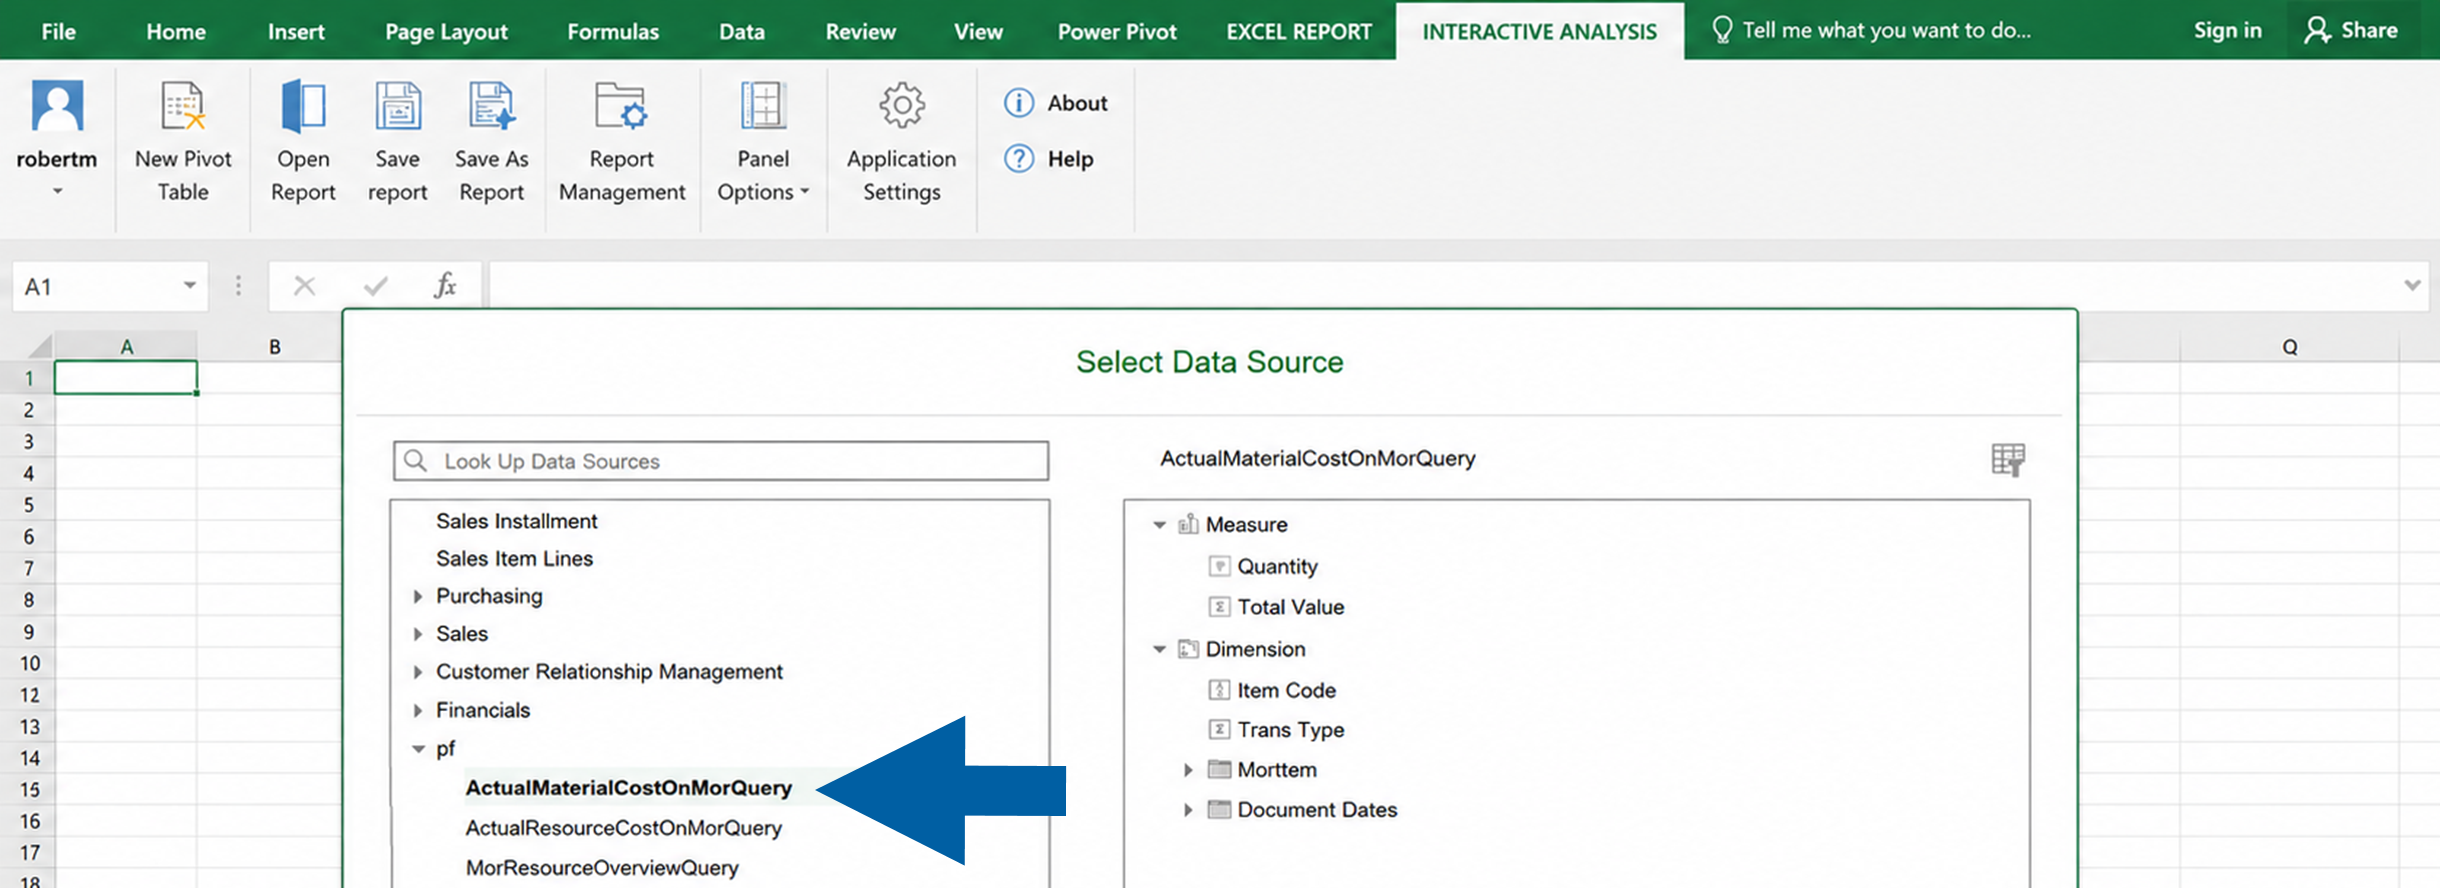2440x888 pixels.
Task: Switch to the Insert tab
Action: [296, 31]
